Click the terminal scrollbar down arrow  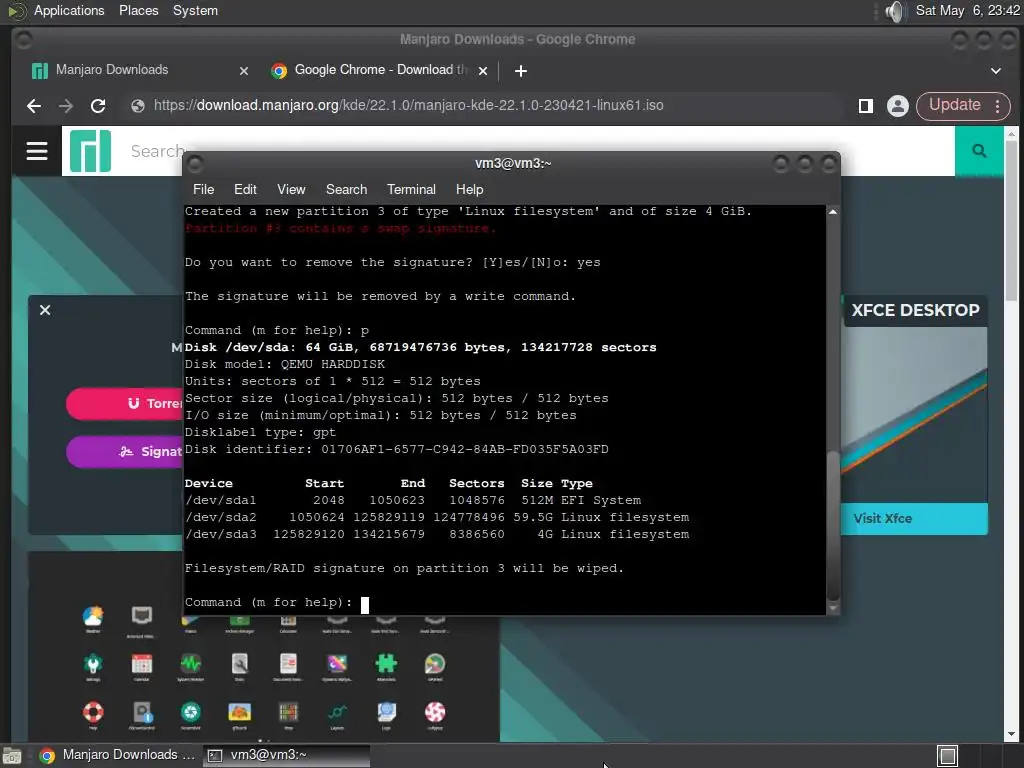click(833, 608)
